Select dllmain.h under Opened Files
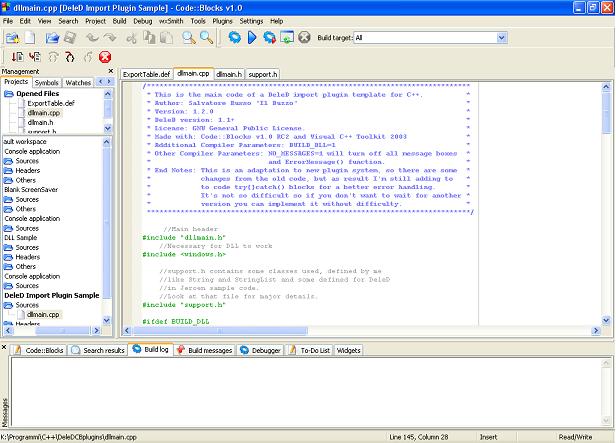 point(40,123)
